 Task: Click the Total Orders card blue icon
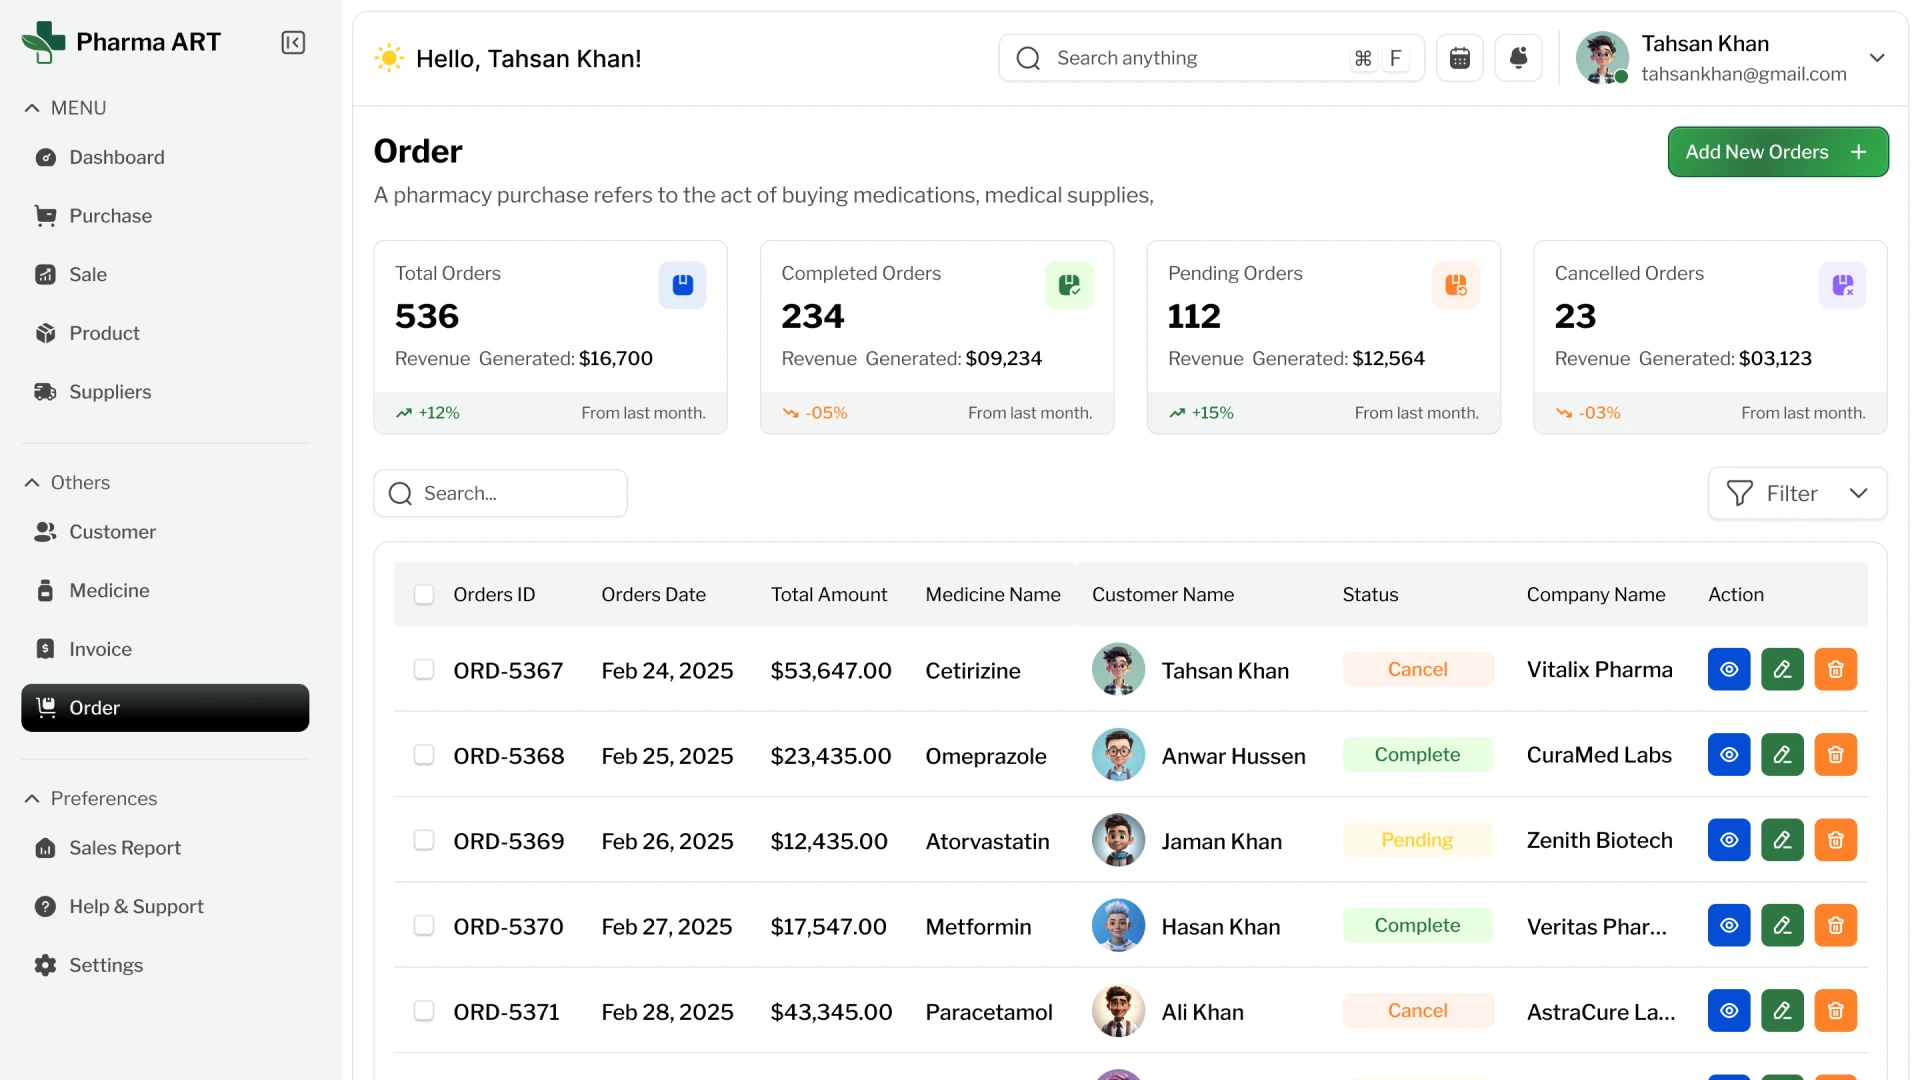coord(682,285)
